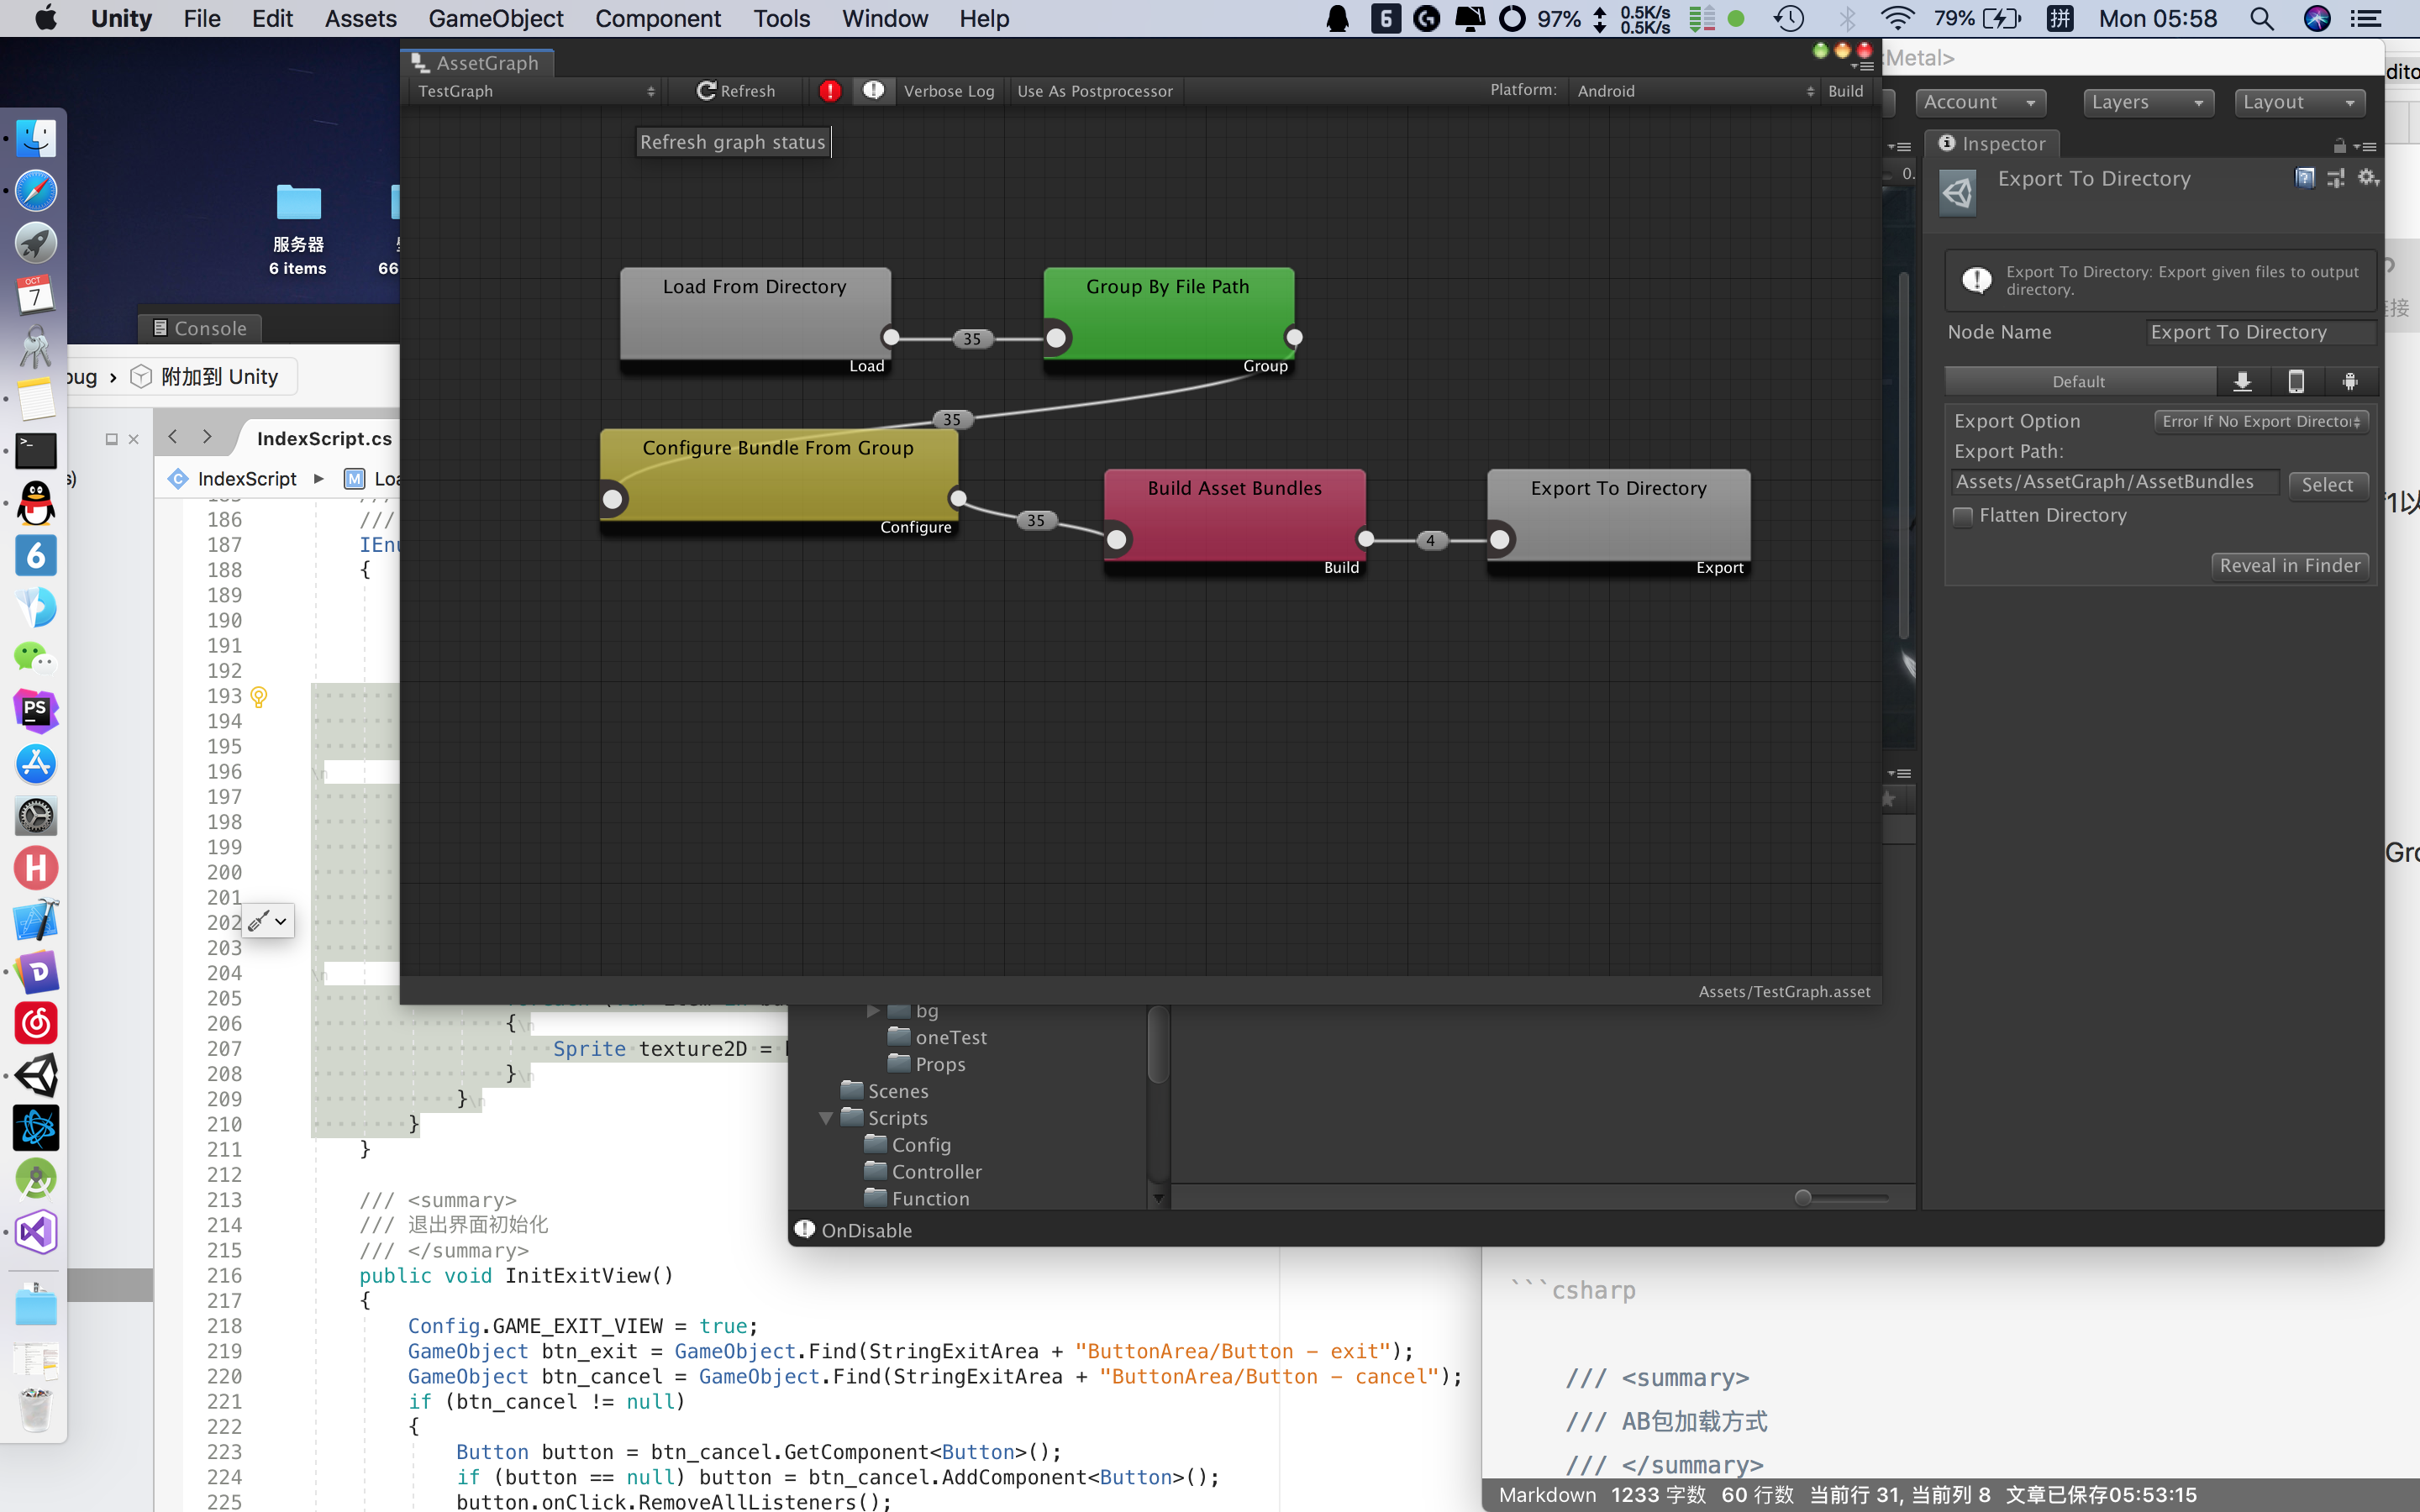
Task: Open the GameObject menu
Action: coord(495,18)
